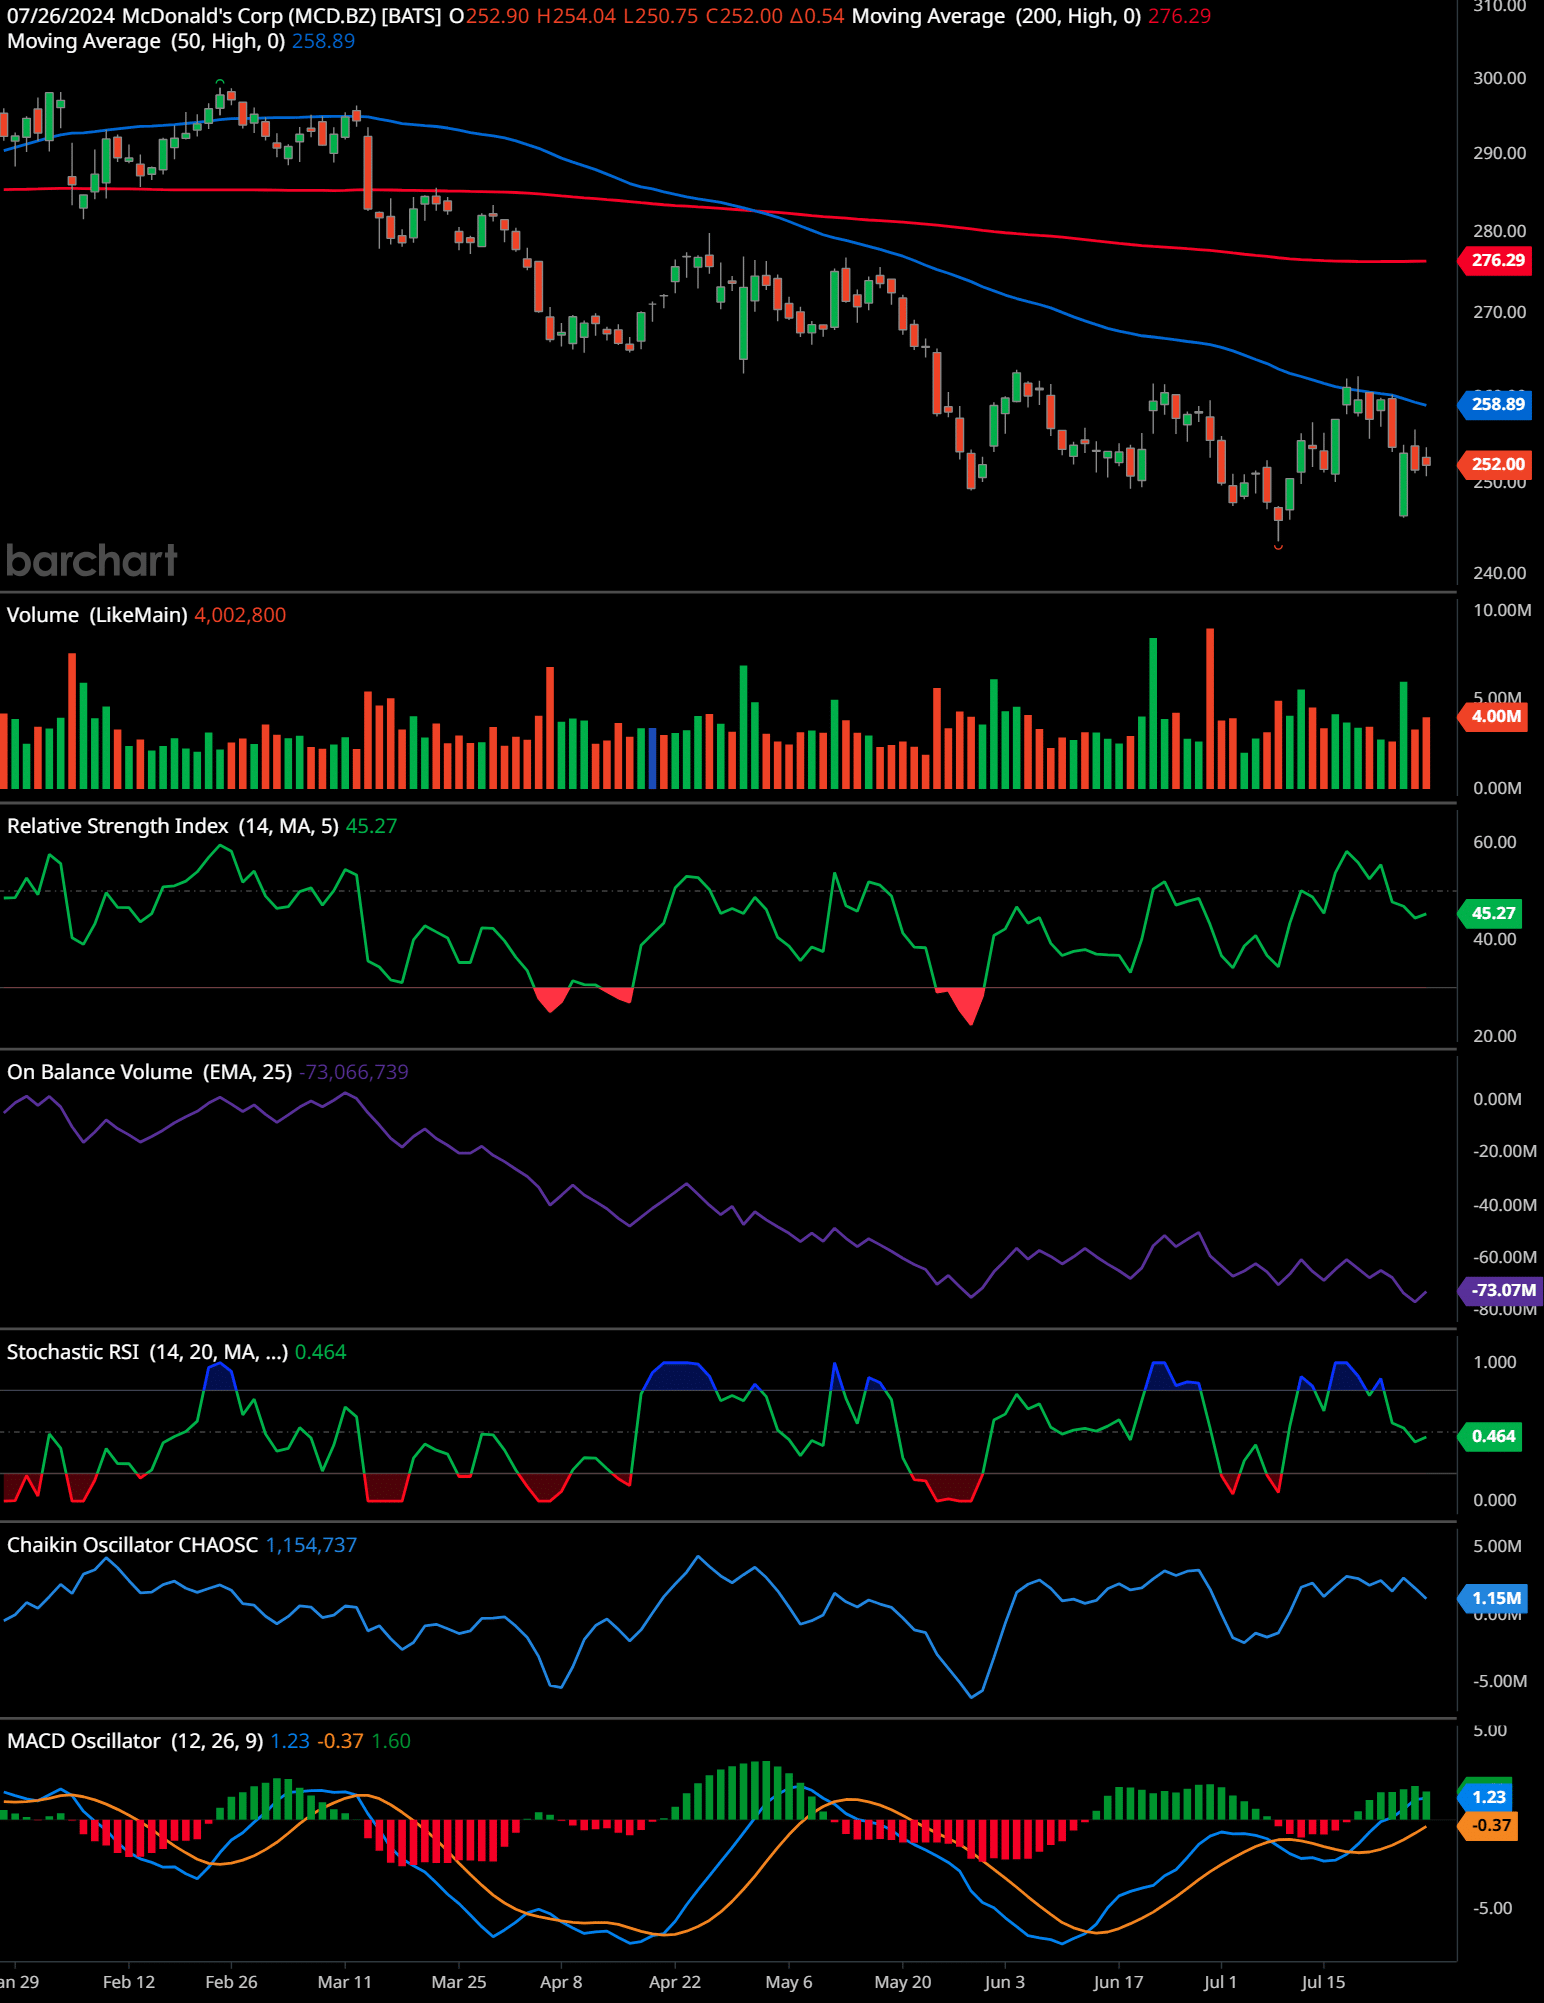
Task: Select the close price C252.00 in header
Action: [744, 16]
